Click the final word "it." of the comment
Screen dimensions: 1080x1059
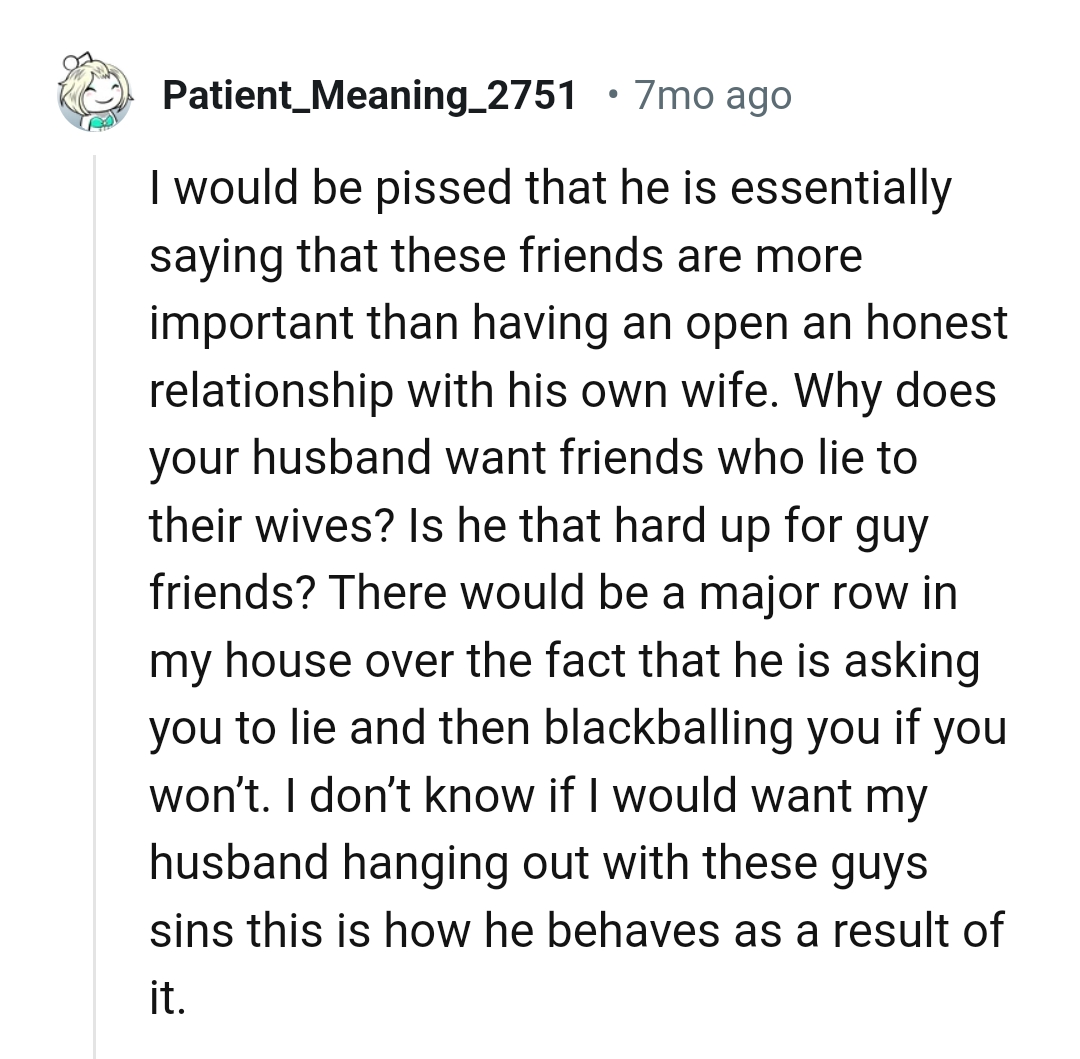[167, 998]
